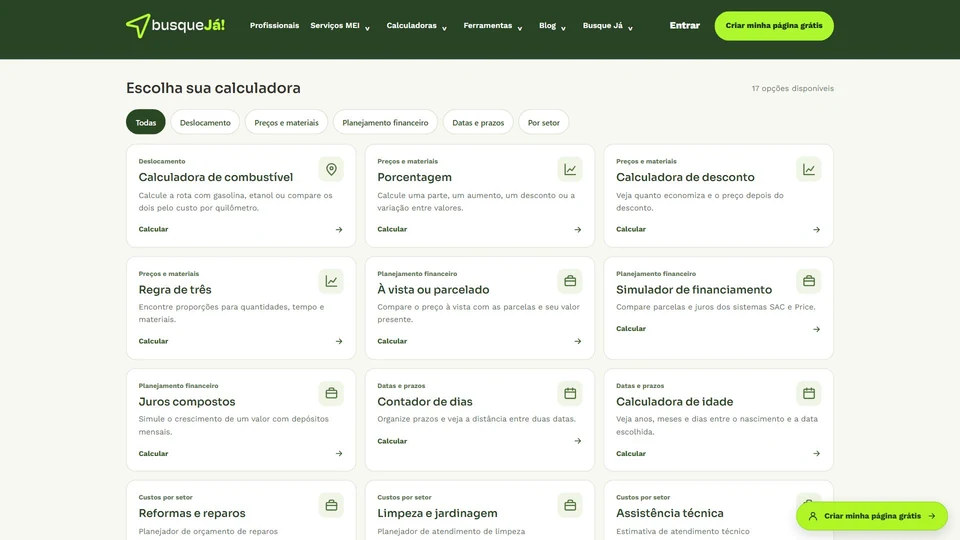
Task: Click the calendar icon on the Calculadora de idade card
Action: (x=809, y=393)
